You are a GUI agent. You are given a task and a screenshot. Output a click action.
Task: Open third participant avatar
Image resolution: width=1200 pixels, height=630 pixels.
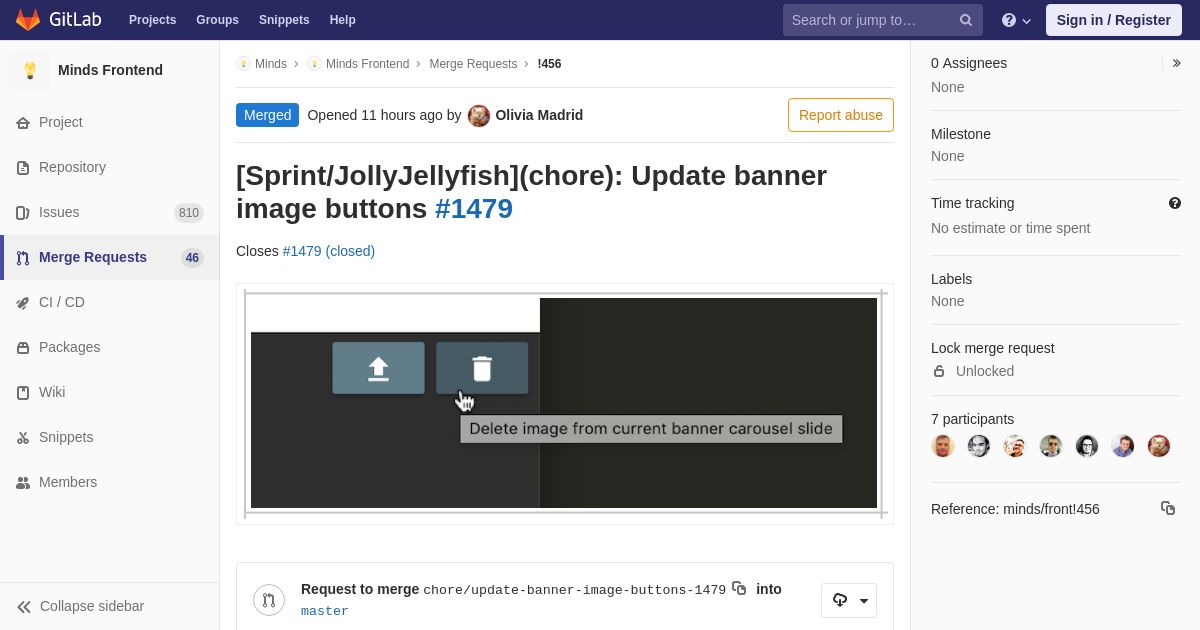(1015, 446)
